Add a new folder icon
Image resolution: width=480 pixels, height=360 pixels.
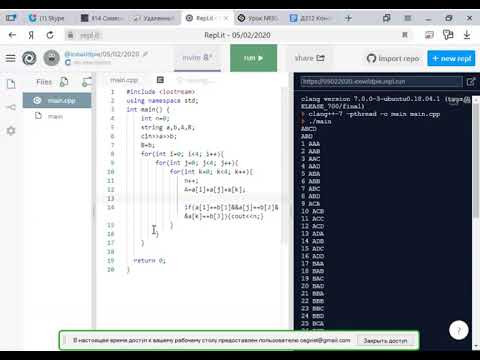point(87,82)
